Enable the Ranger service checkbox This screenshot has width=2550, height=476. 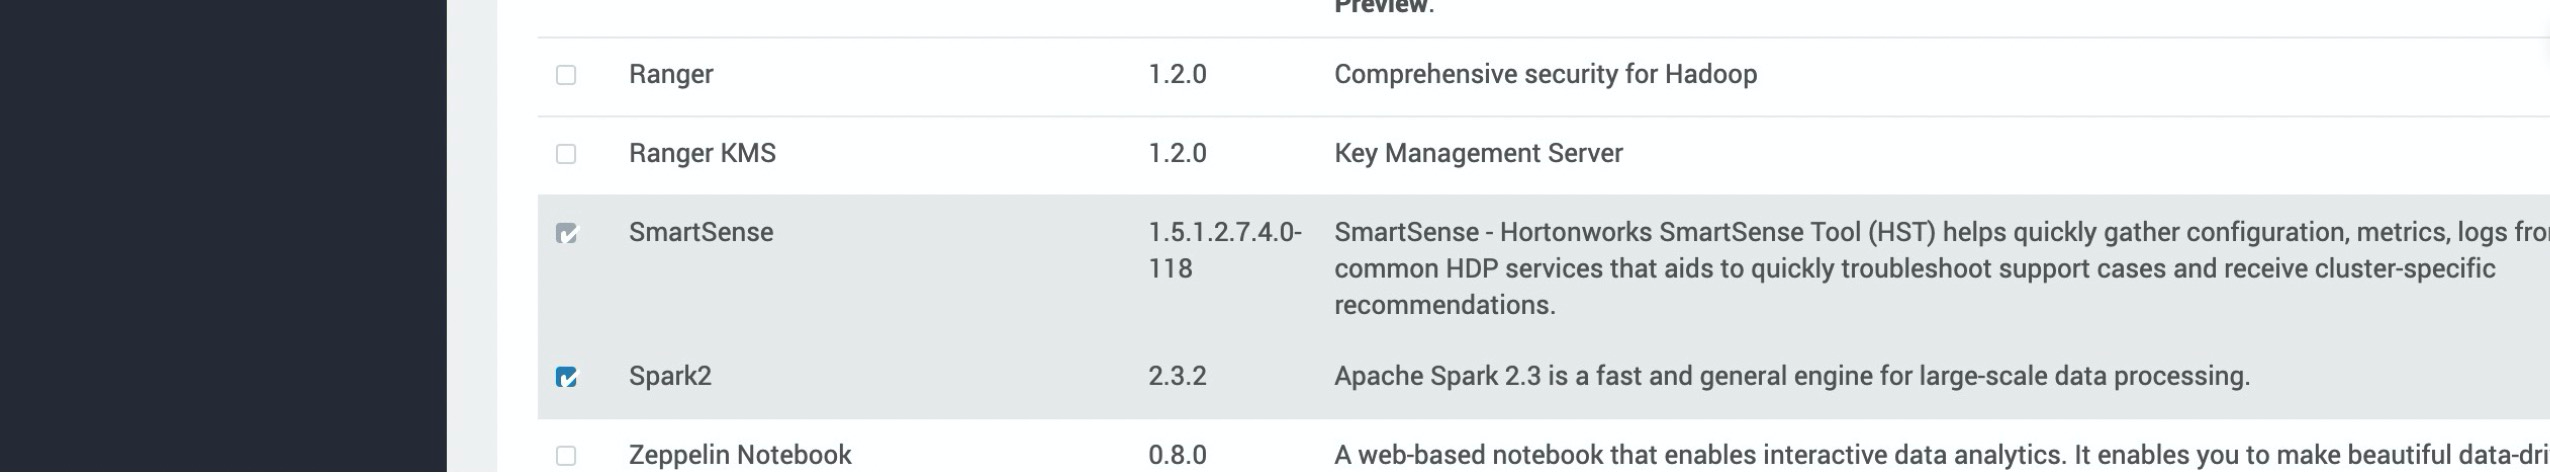tap(566, 75)
